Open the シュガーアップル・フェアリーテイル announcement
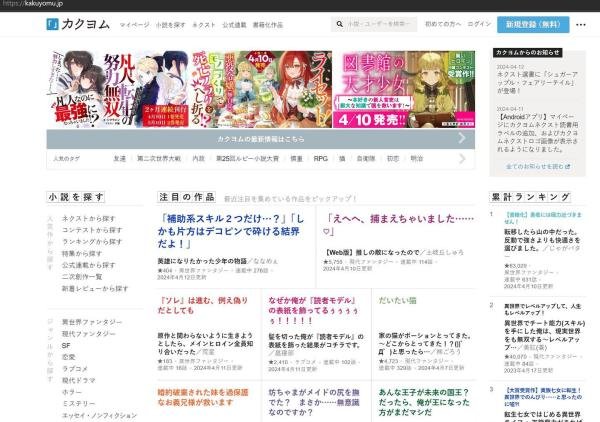600x422 pixels. (537, 82)
